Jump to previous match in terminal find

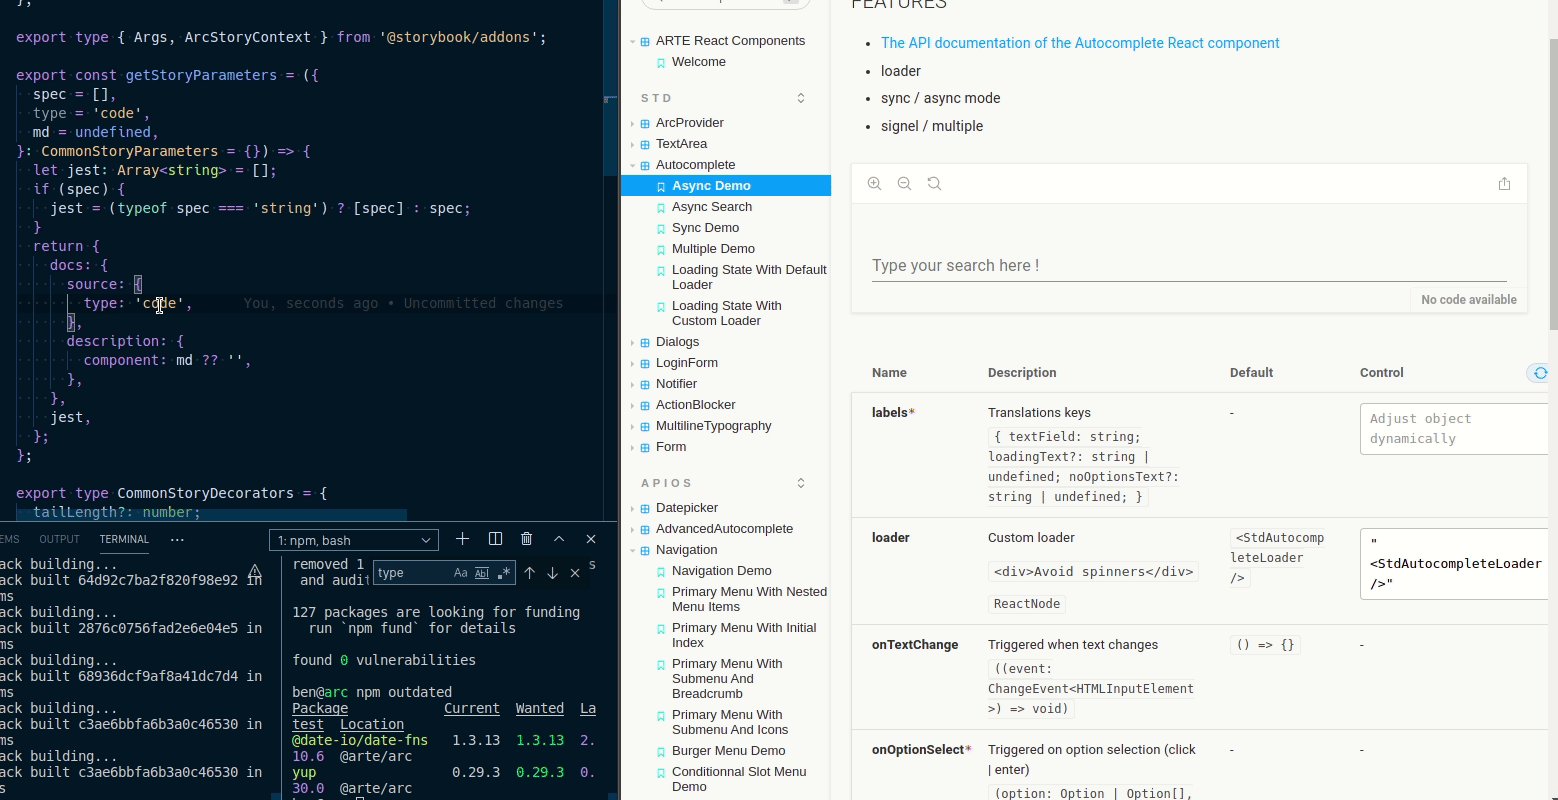[529, 573]
